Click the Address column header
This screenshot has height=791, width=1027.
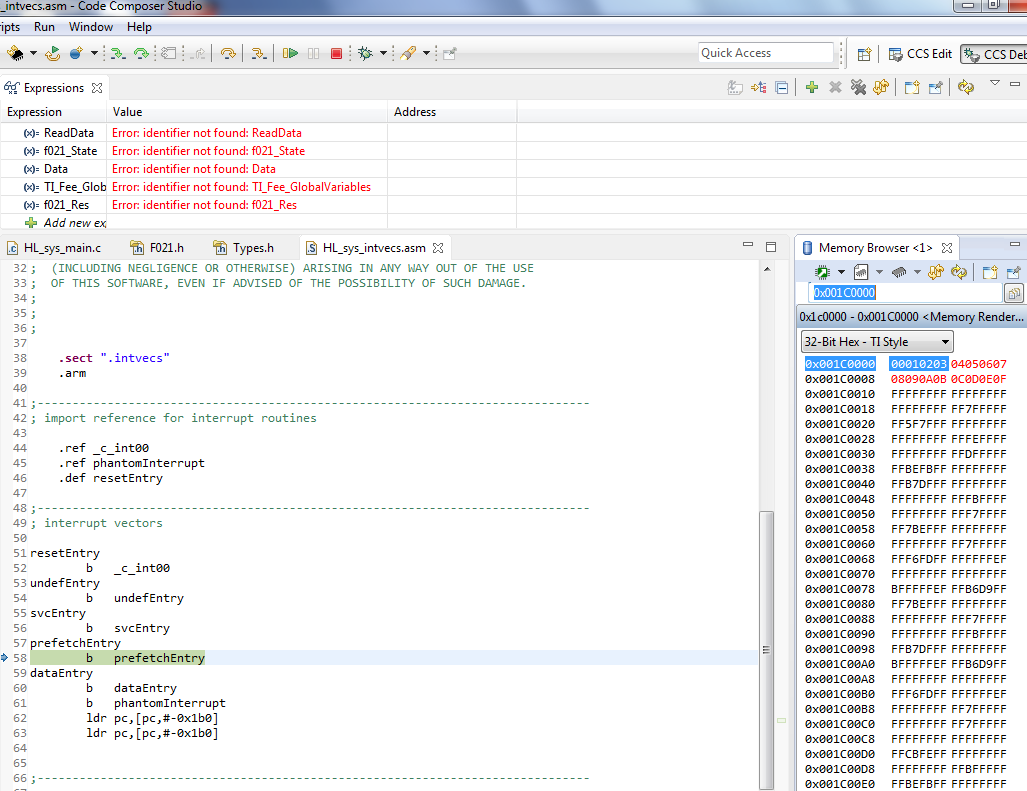click(452, 112)
